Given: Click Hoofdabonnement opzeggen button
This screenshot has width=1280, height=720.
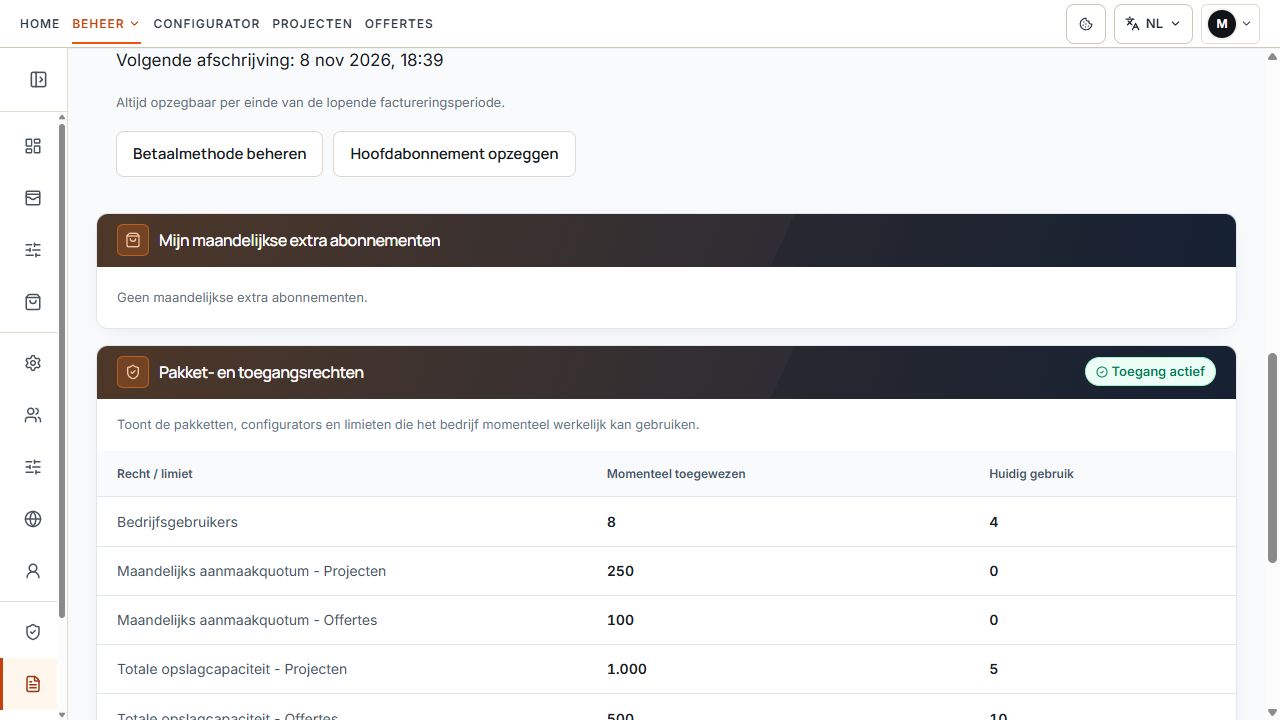Looking at the screenshot, I should (x=454, y=154).
